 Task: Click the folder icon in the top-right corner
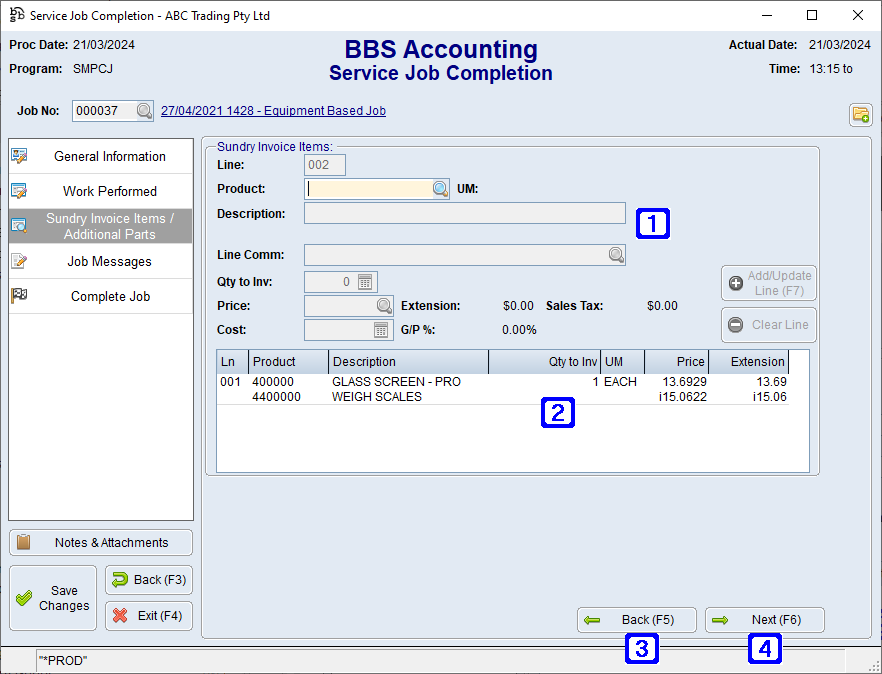point(860,115)
